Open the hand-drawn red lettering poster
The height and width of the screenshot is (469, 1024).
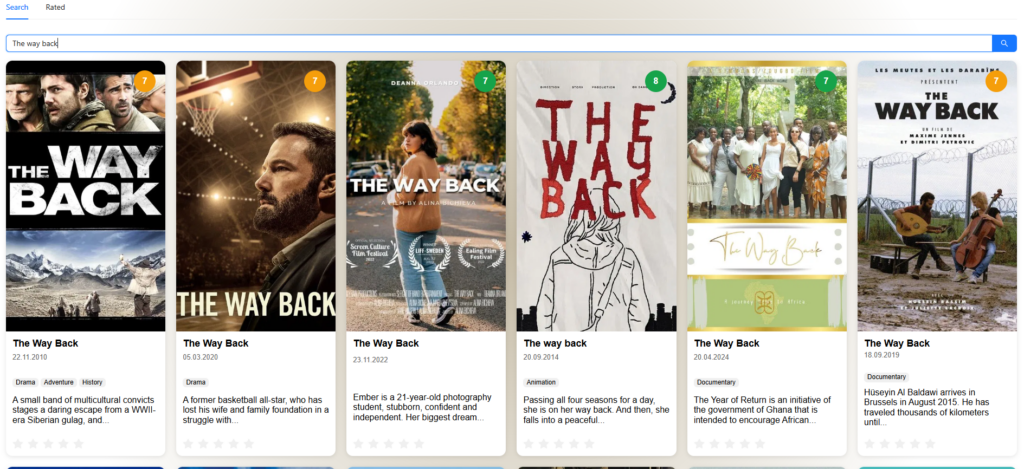point(596,196)
